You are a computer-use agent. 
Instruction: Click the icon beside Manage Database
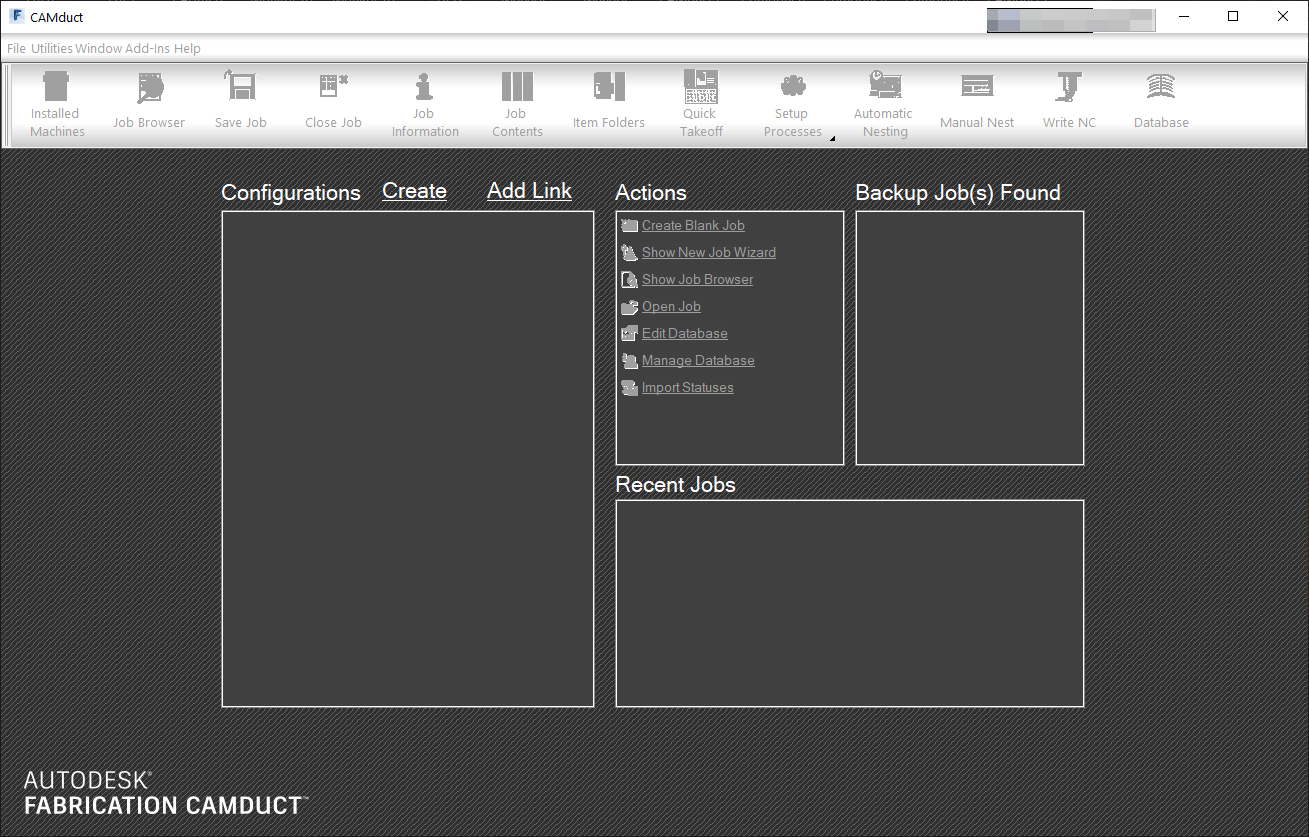(x=629, y=361)
